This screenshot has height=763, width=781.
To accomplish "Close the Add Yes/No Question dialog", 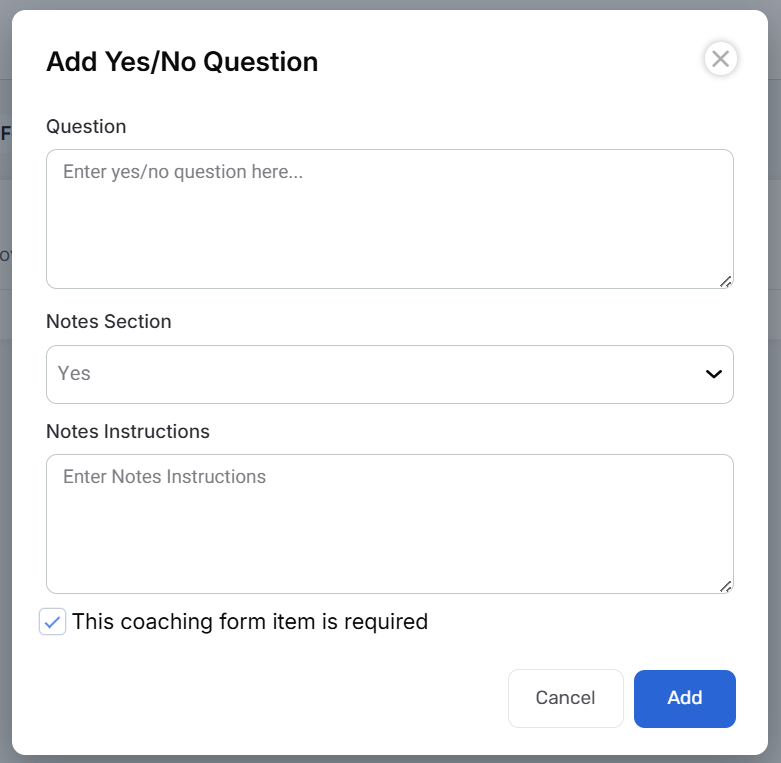I will pyautogui.click(x=720, y=59).
